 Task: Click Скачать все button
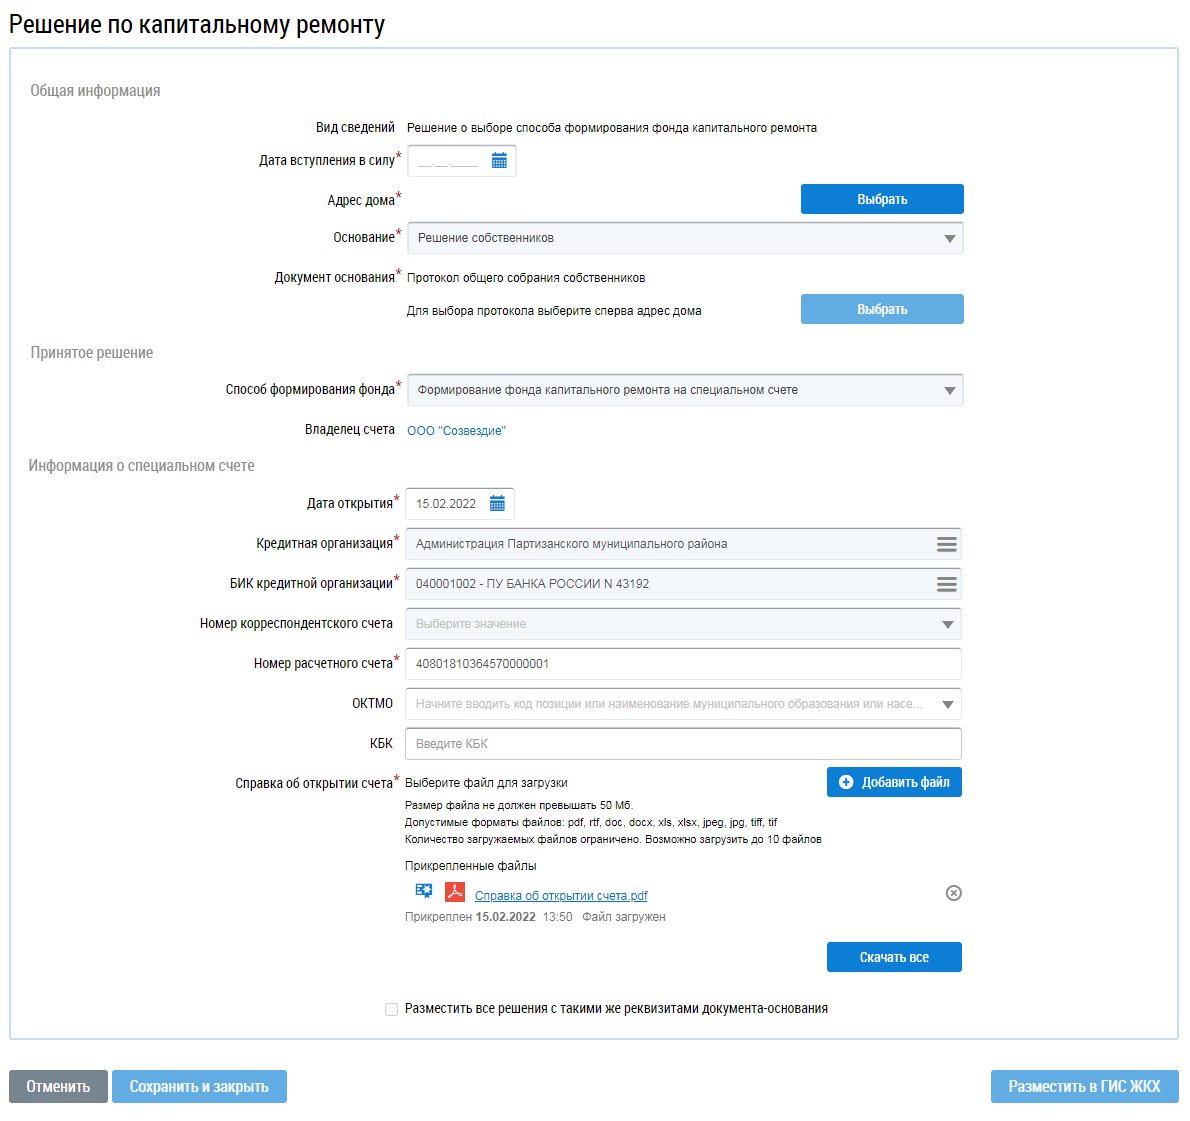tap(894, 957)
